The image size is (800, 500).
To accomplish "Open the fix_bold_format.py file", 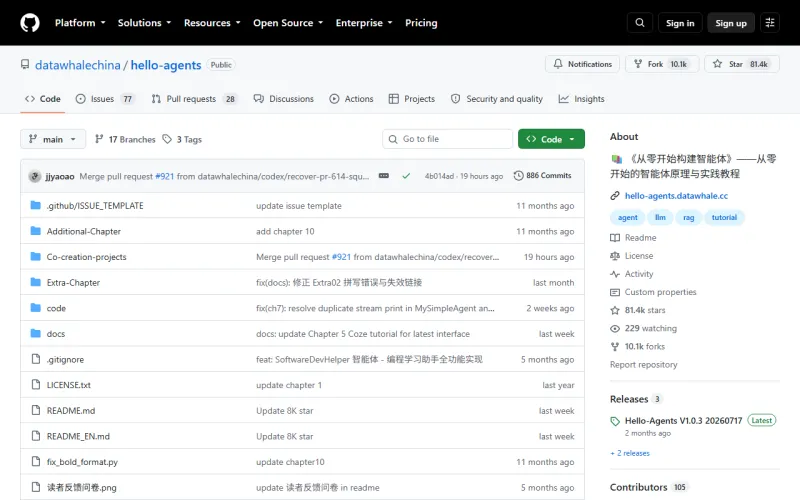I will (x=82, y=462).
